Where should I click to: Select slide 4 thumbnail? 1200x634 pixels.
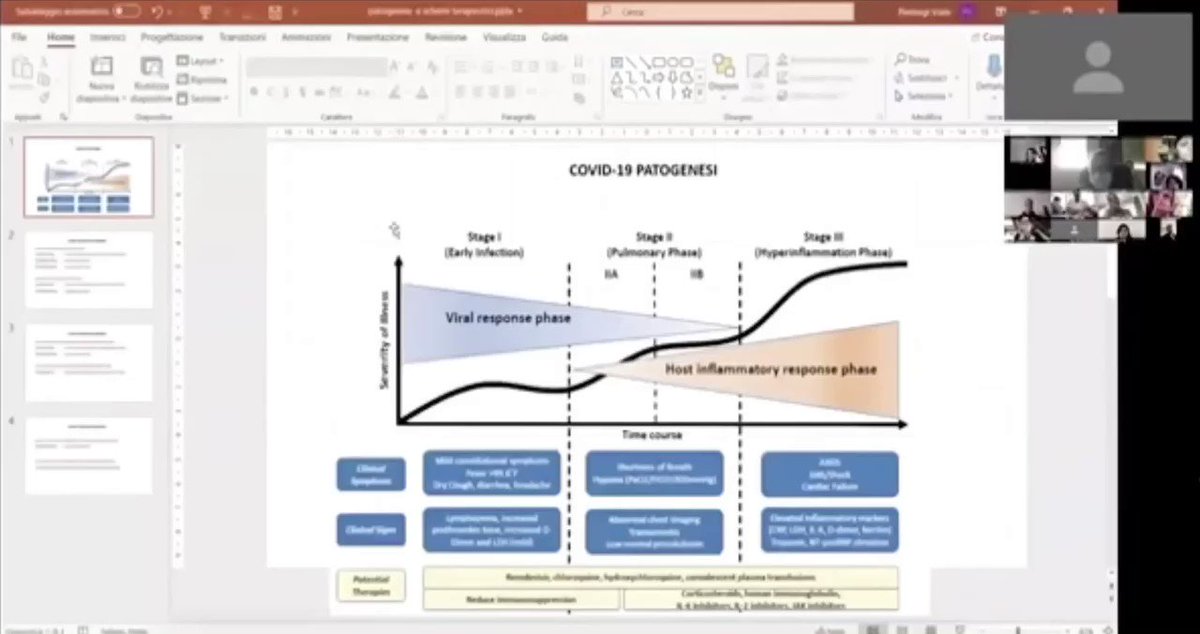tap(89, 455)
